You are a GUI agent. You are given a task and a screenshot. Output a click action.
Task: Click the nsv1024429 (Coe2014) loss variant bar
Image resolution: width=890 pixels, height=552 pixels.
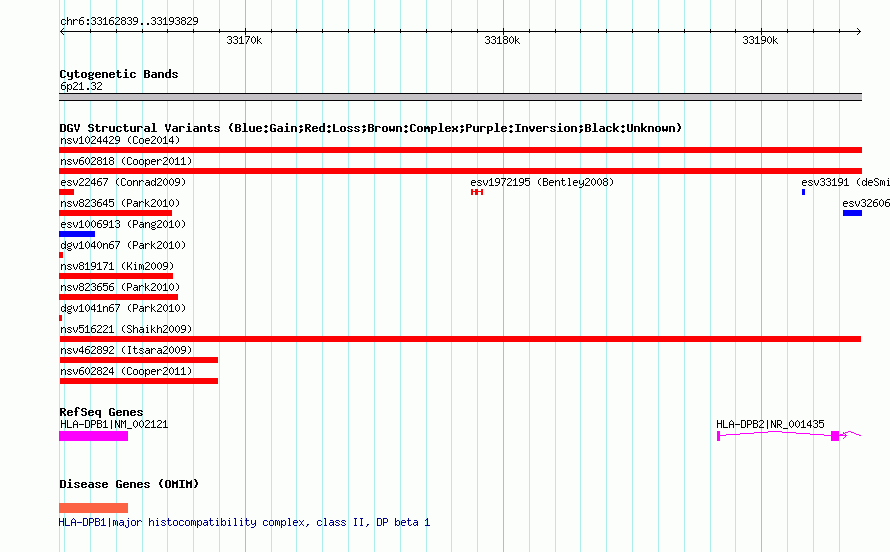[x=460, y=150]
